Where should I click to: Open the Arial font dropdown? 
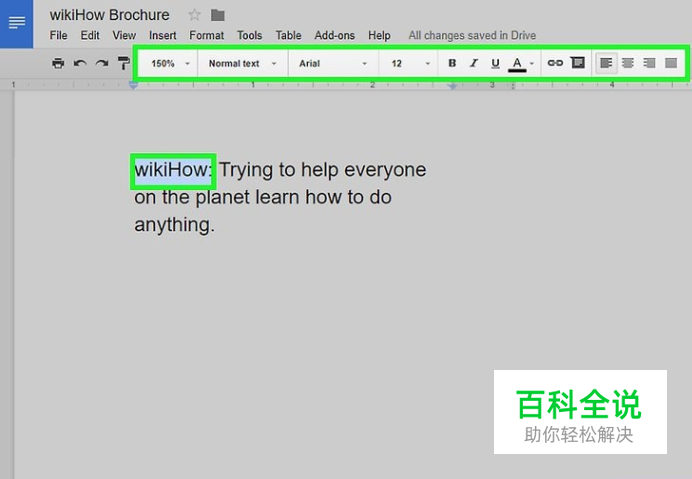click(333, 64)
